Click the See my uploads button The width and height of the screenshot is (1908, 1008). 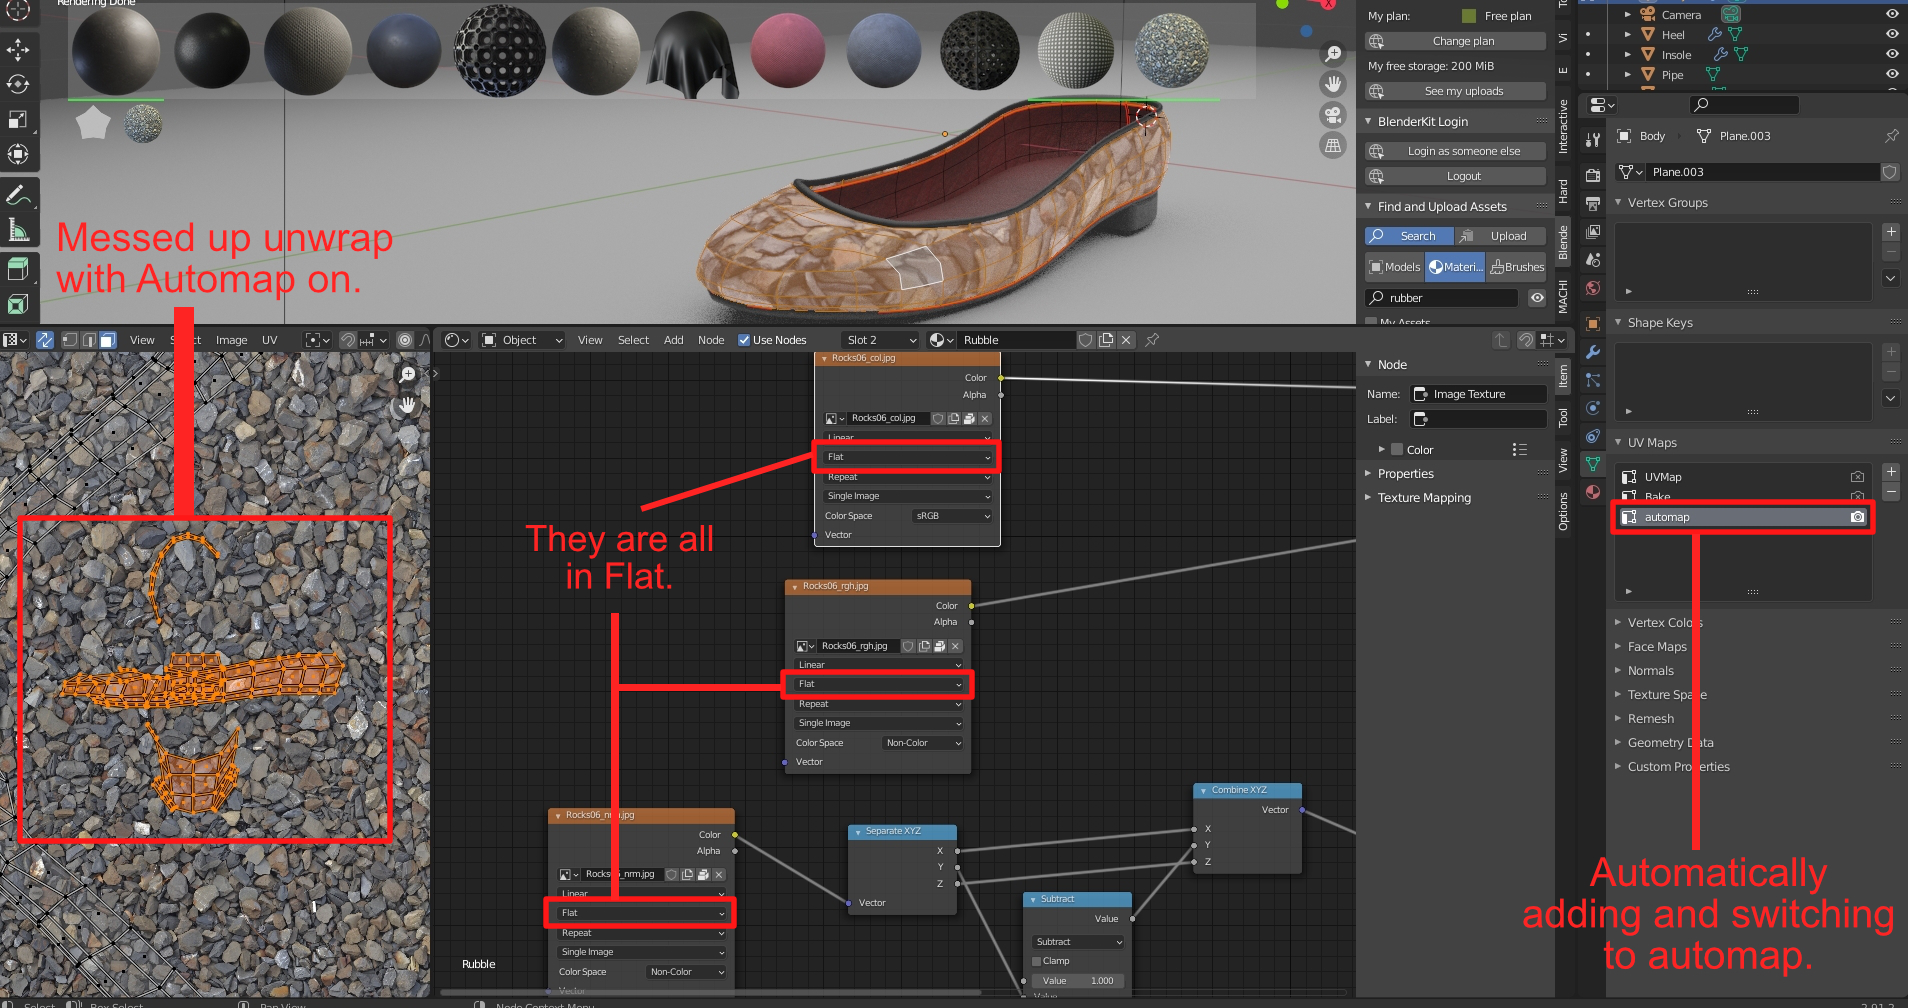click(1456, 91)
